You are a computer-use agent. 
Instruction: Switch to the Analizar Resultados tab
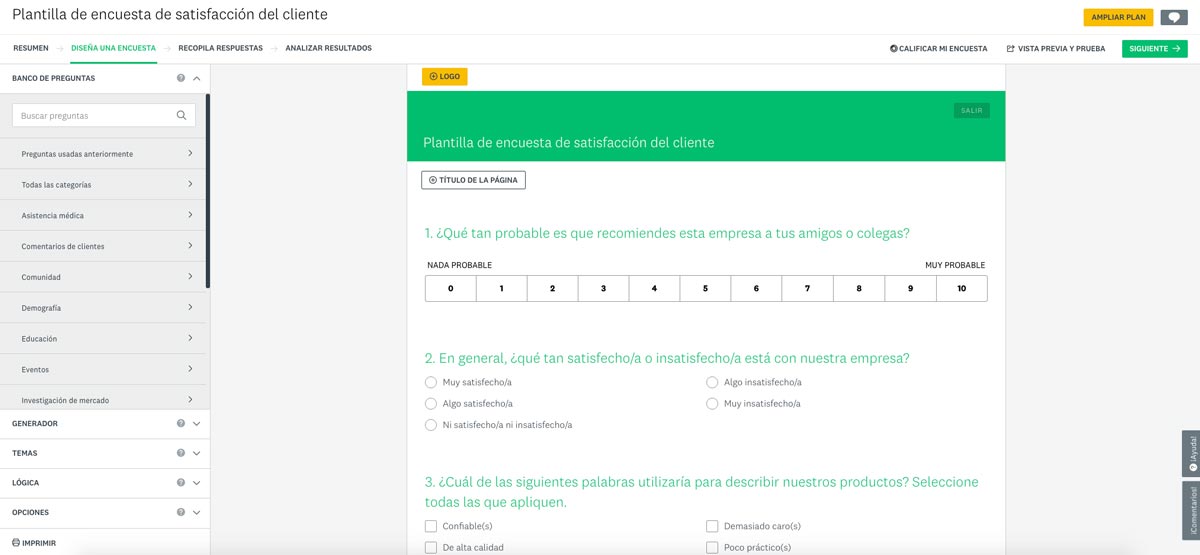pos(328,48)
